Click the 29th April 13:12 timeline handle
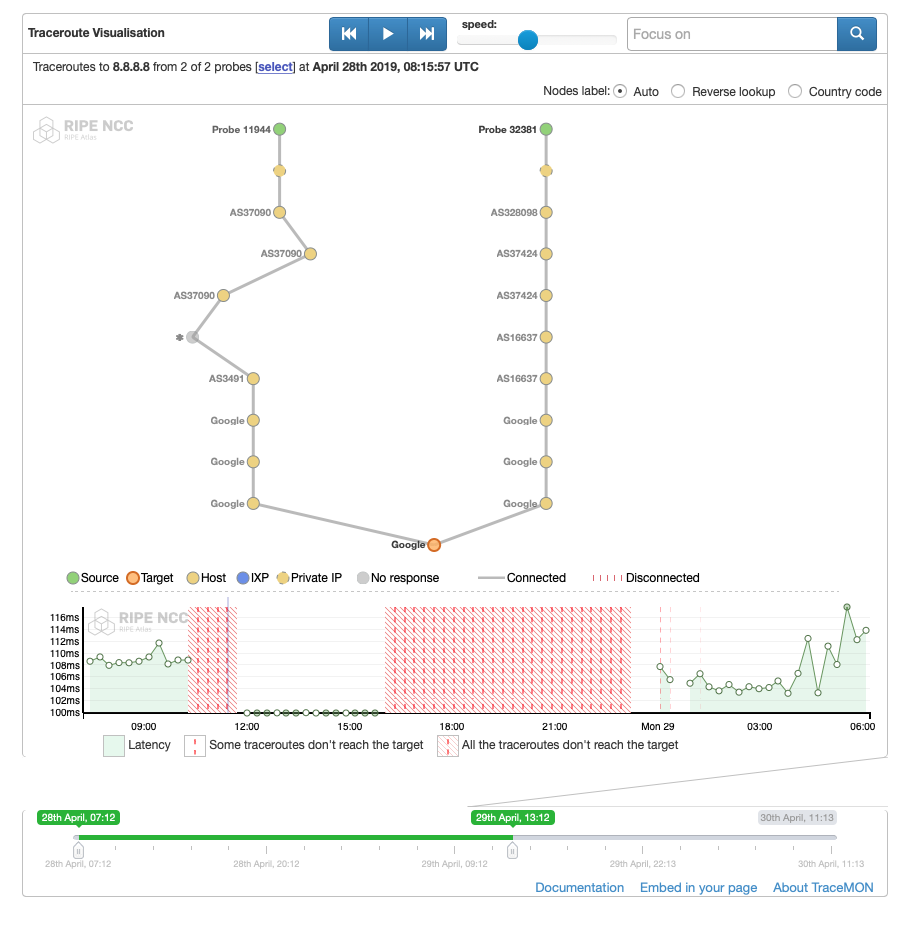The width and height of the screenshot is (904, 925). (x=512, y=851)
